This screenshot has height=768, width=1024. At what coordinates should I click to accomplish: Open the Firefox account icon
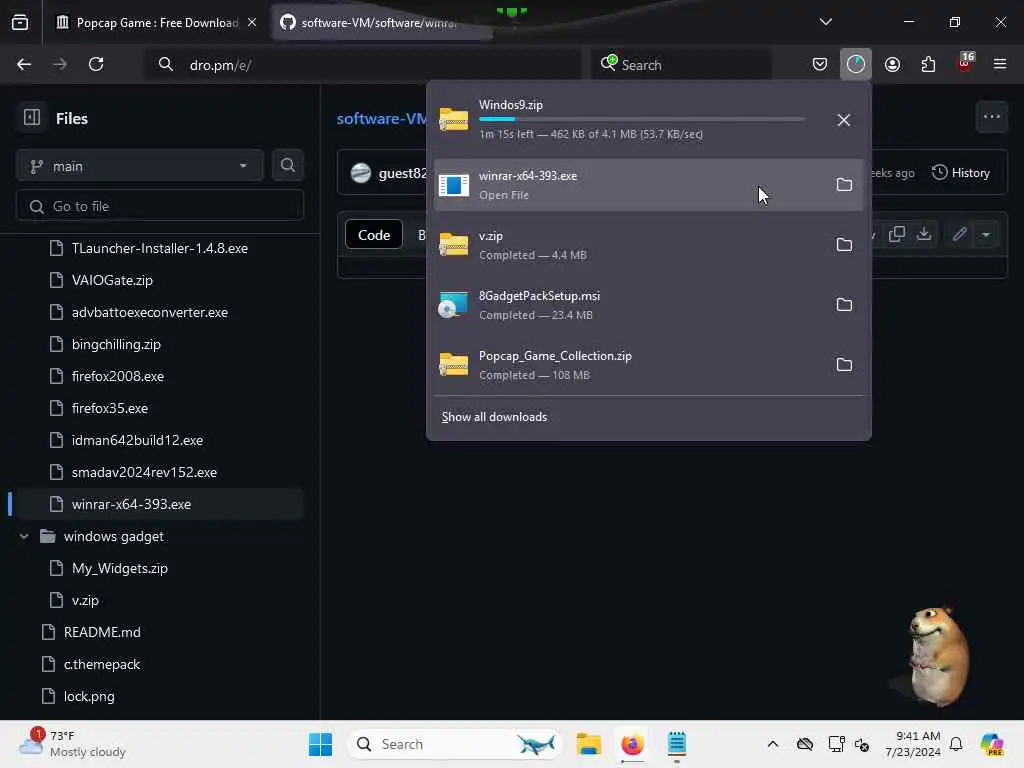[x=892, y=64]
